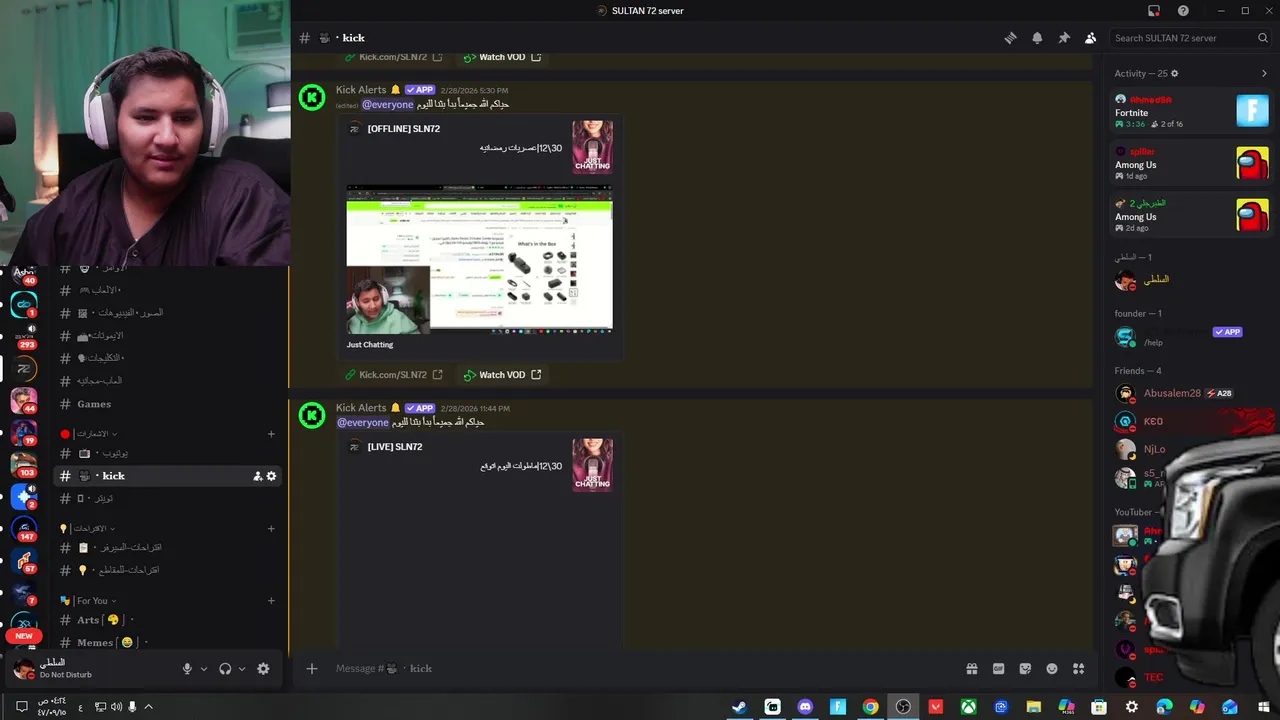Screen dimensions: 1280x720
Task: Click Watch VOD button at top of chat
Action: pyautogui.click(x=502, y=57)
